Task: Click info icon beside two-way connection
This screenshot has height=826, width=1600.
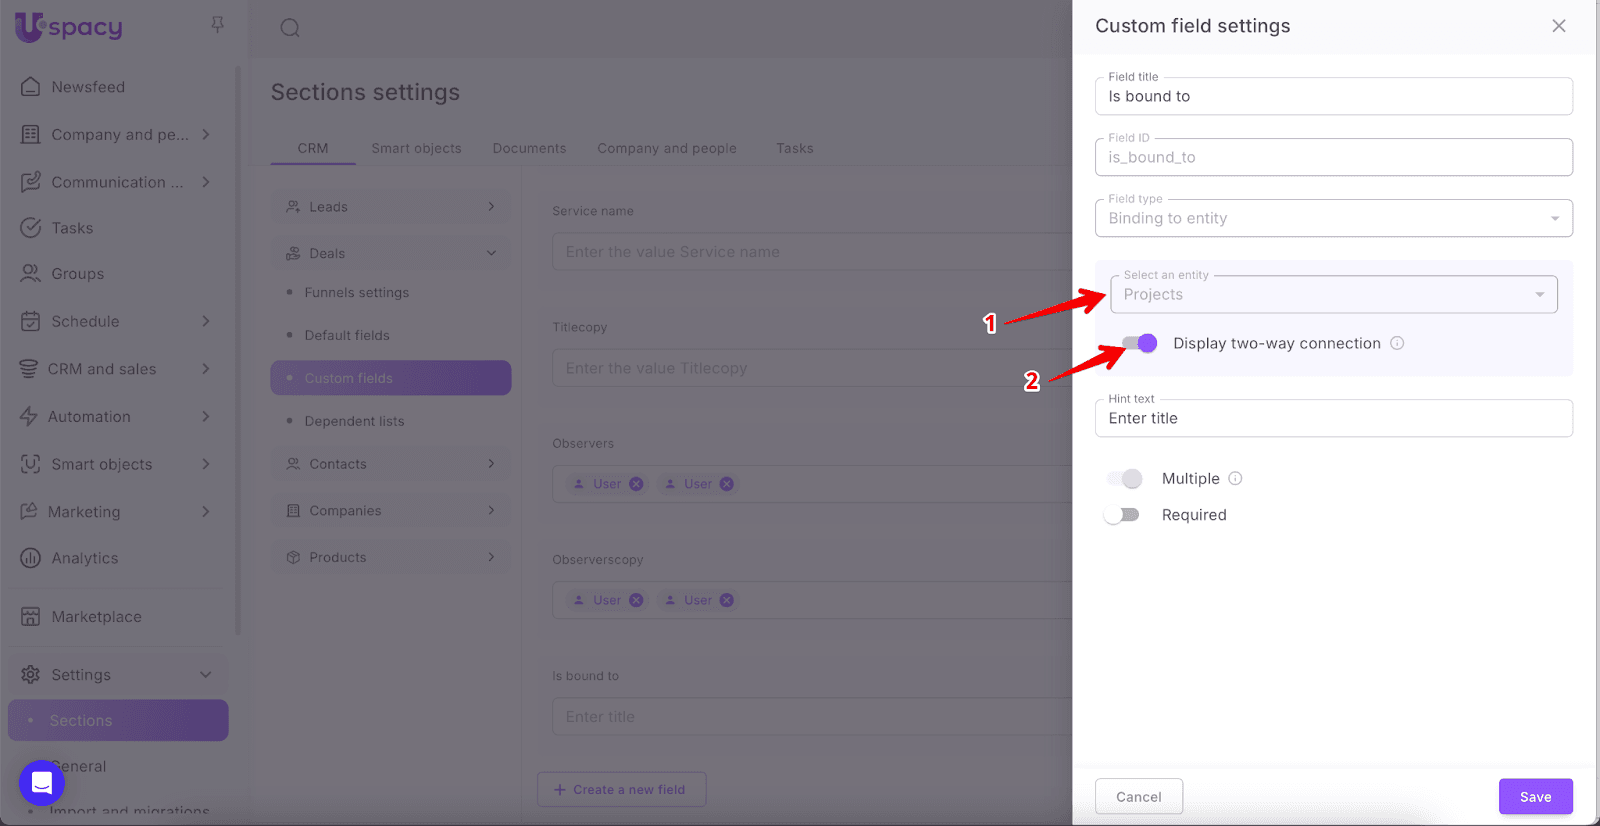Action: pos(1397,343)
